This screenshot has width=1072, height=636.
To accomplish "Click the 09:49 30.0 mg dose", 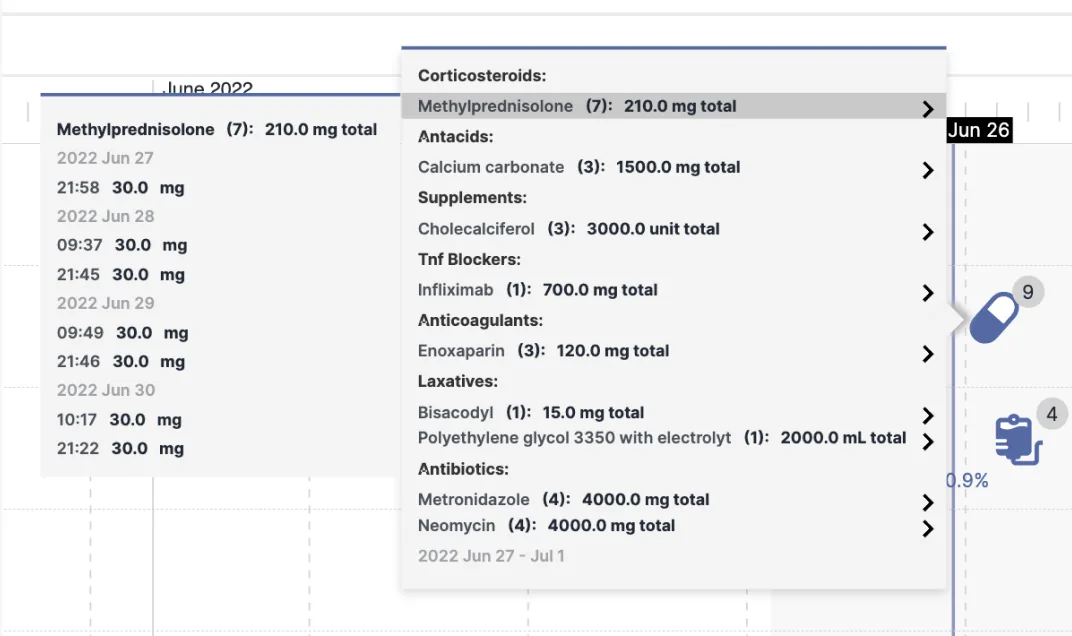I will tap(122, 332).
